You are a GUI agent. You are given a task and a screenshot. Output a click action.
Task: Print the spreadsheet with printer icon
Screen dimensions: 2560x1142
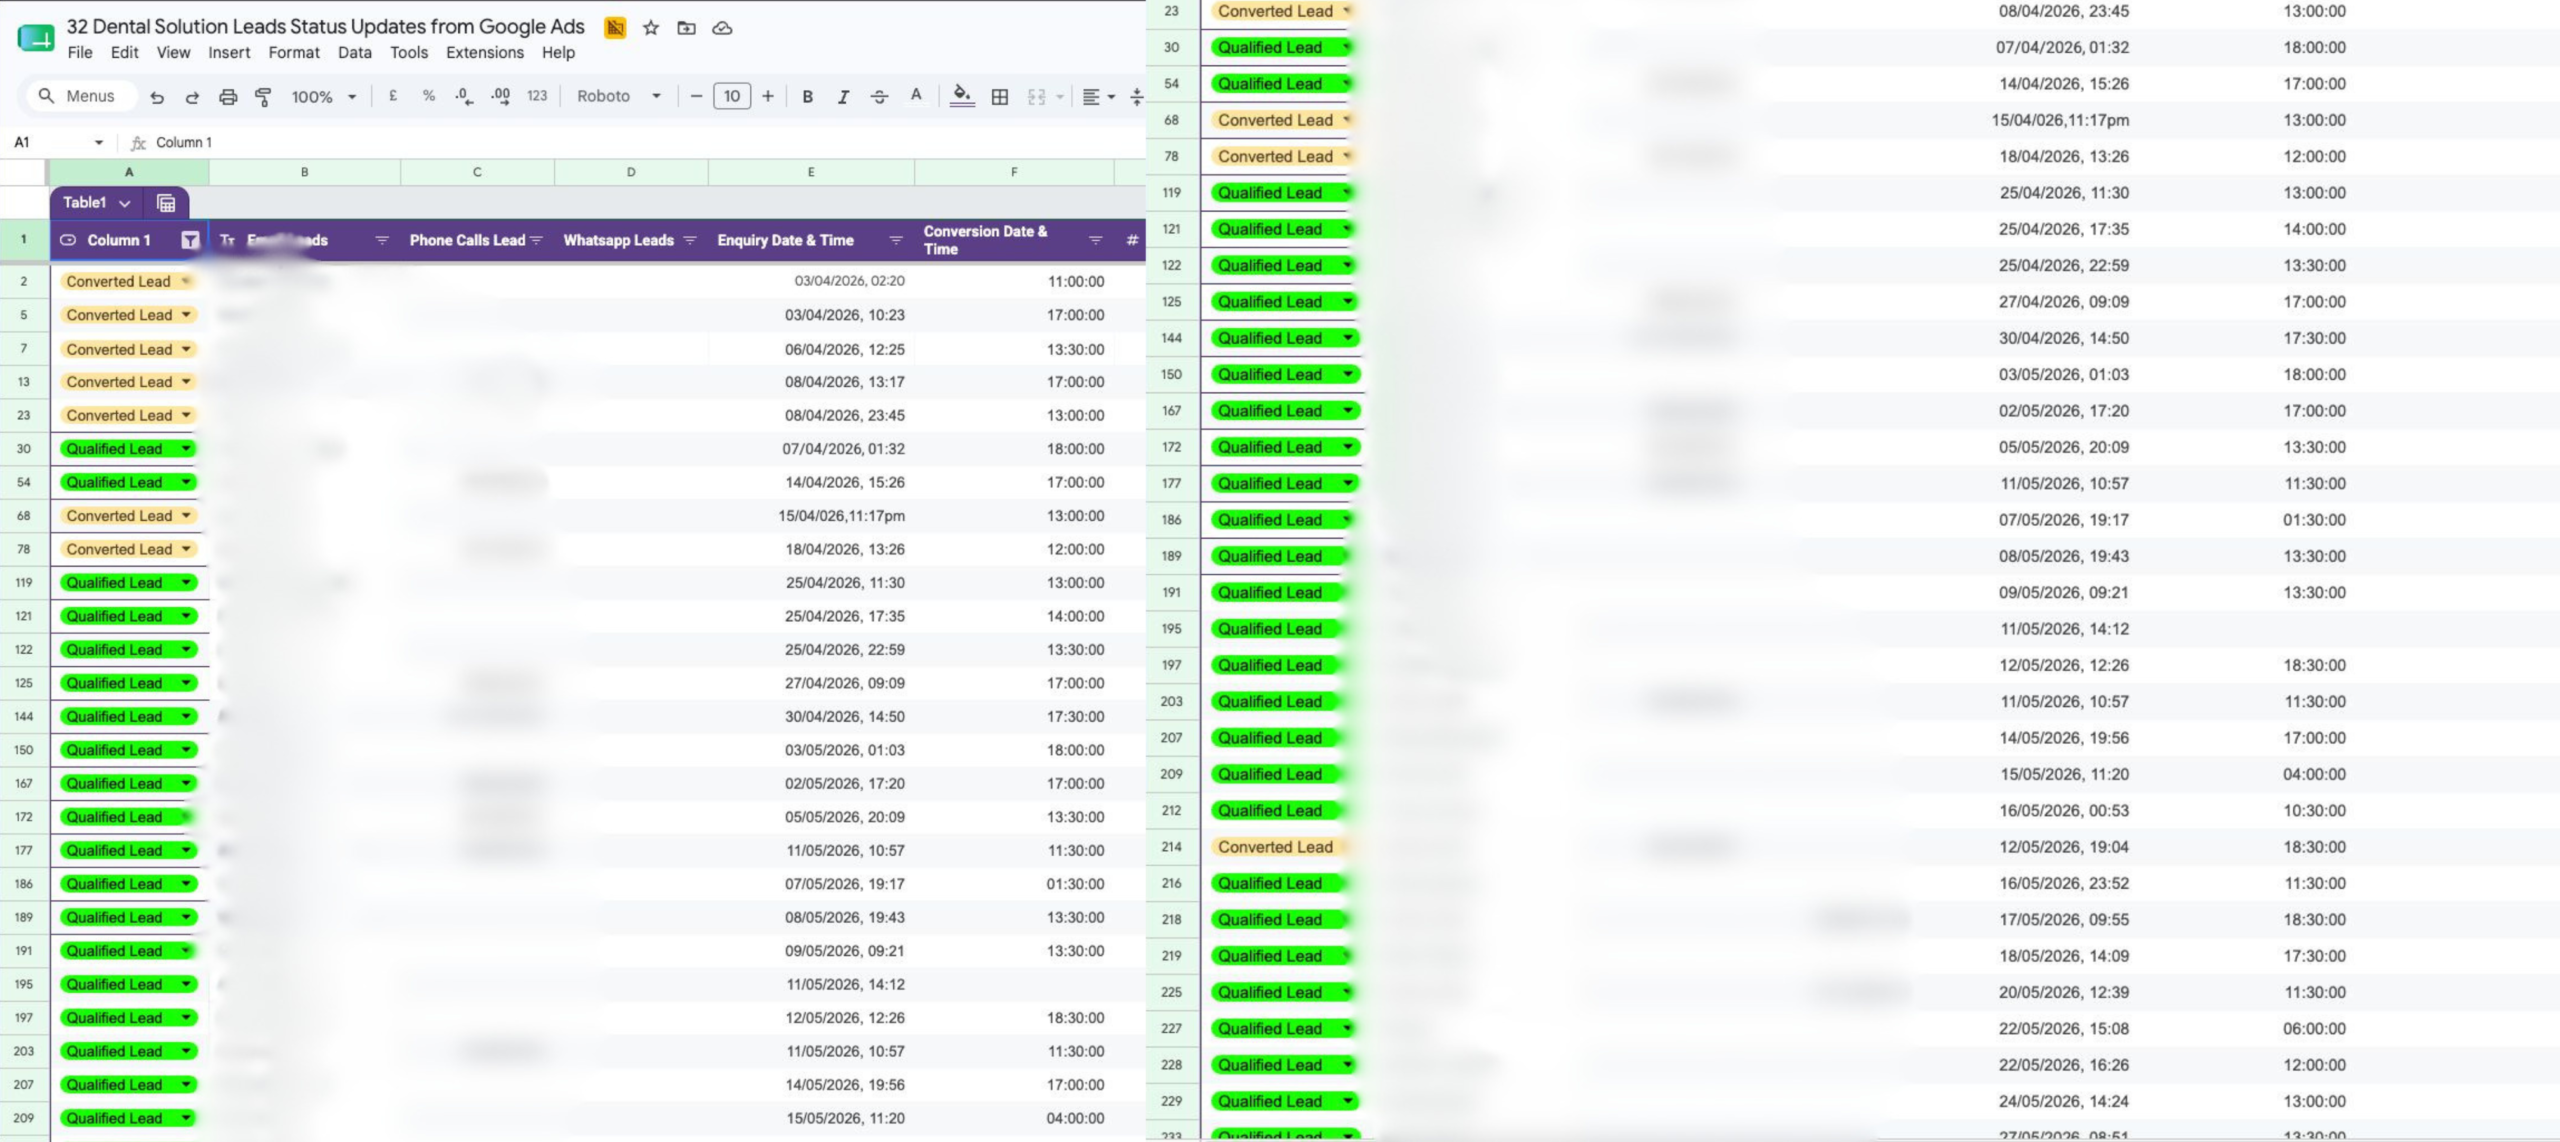pyautogui.click(x=228, y=97)
